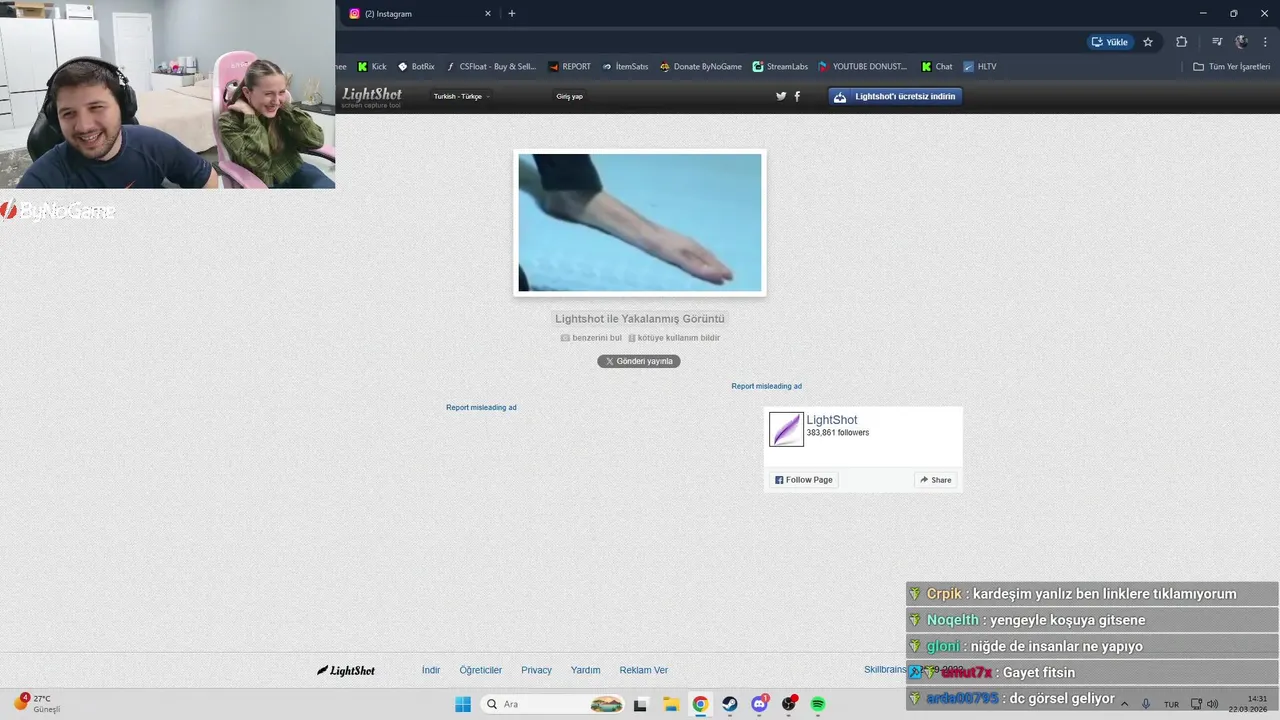The width and height of the screenshot is (1280, 720).
Task: Open the Chrome profile avatar
Action: point(1242,42)
